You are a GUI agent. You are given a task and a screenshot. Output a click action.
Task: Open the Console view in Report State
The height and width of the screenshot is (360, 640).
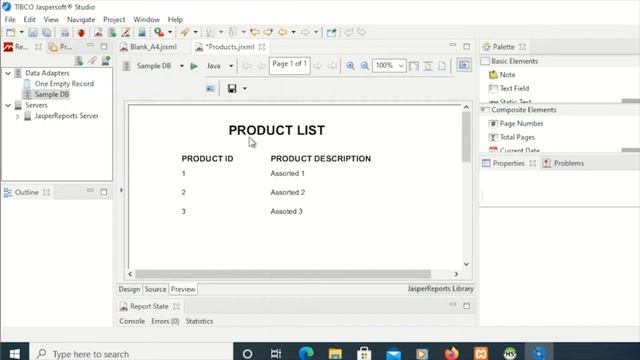132,321
